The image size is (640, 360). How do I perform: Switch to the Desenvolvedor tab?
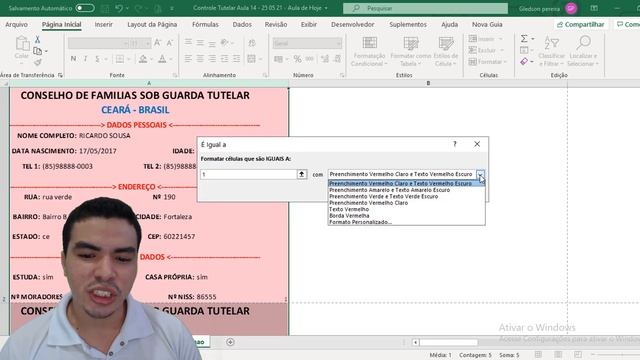pyautogui.click(x=353, y=24)
